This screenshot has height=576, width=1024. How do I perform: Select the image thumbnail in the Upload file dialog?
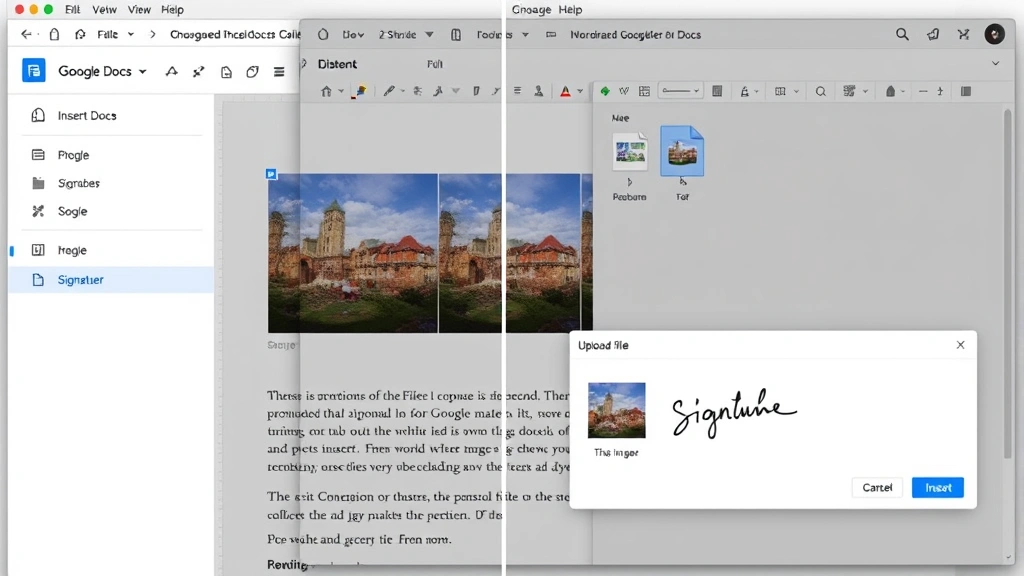click(x=617, y=410)
